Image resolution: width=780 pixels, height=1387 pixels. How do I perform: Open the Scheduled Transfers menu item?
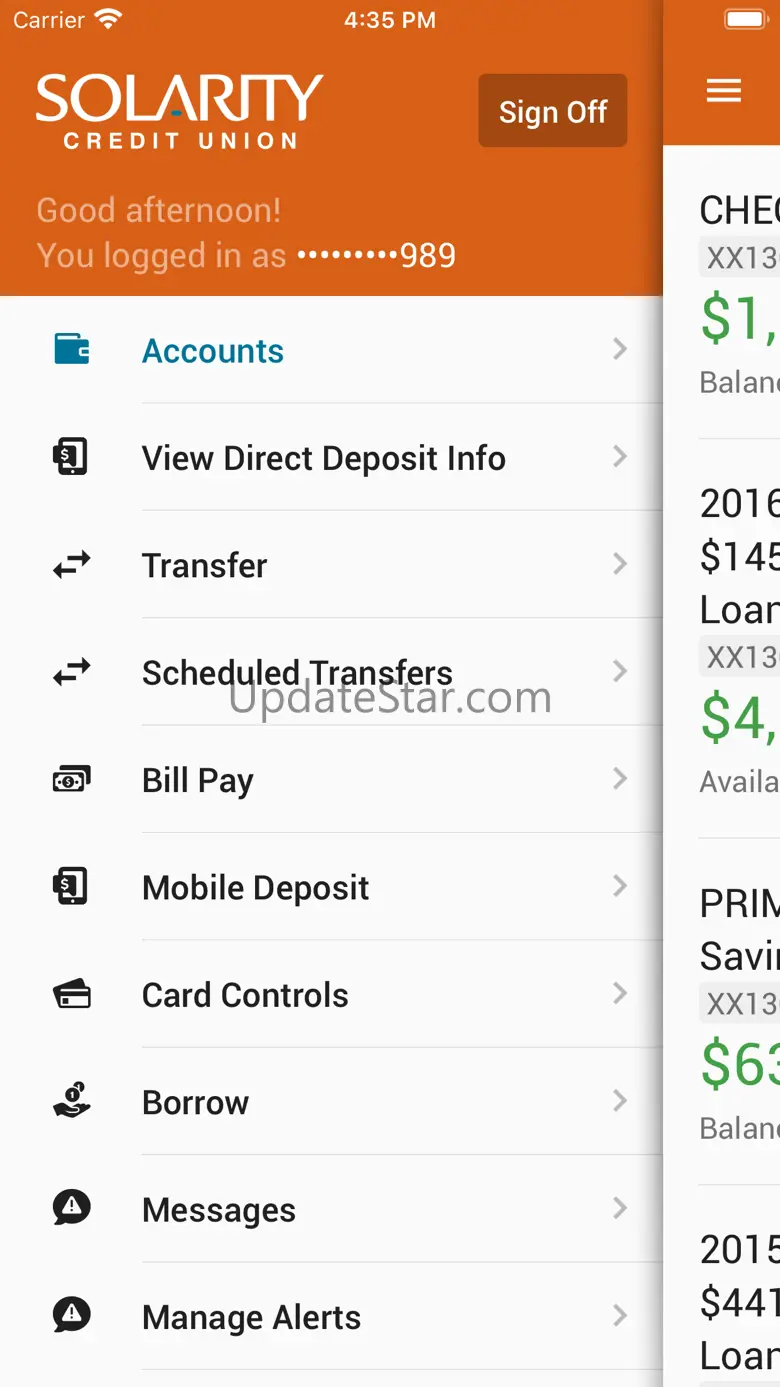(x=297, y=673)
